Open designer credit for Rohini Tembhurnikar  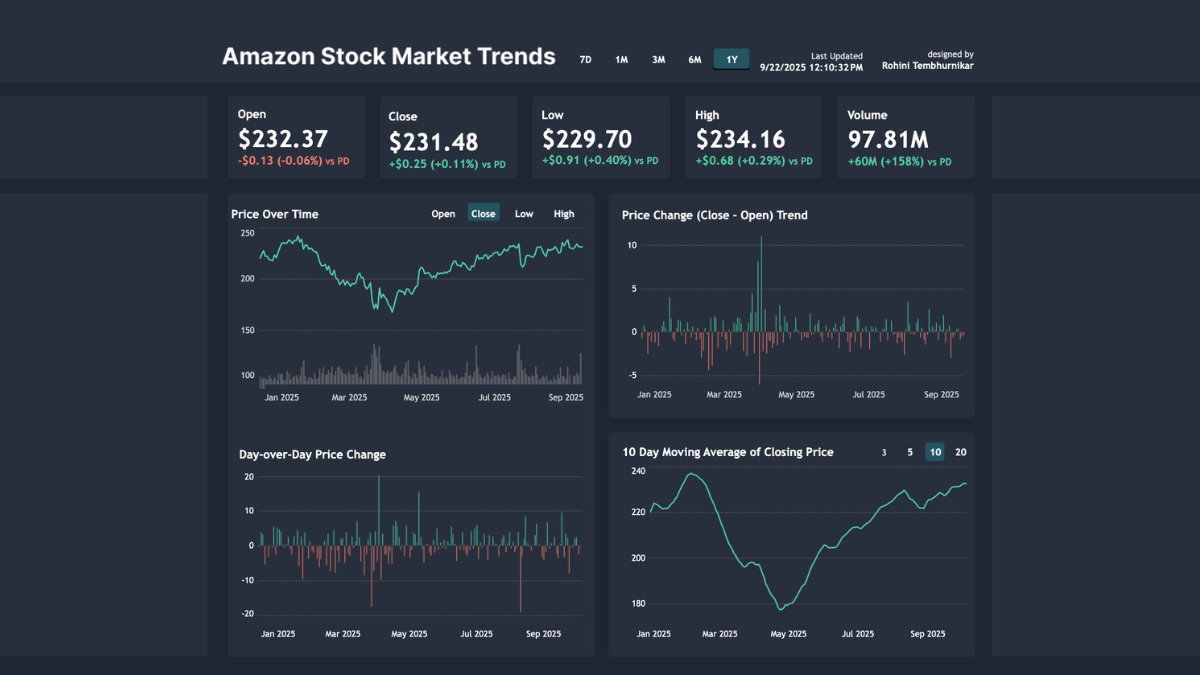pyautogui.click(x=925, y=60)
